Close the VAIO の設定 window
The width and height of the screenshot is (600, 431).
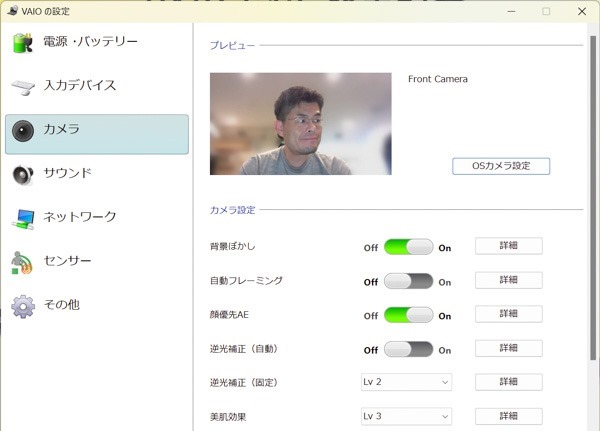point(582,11)
